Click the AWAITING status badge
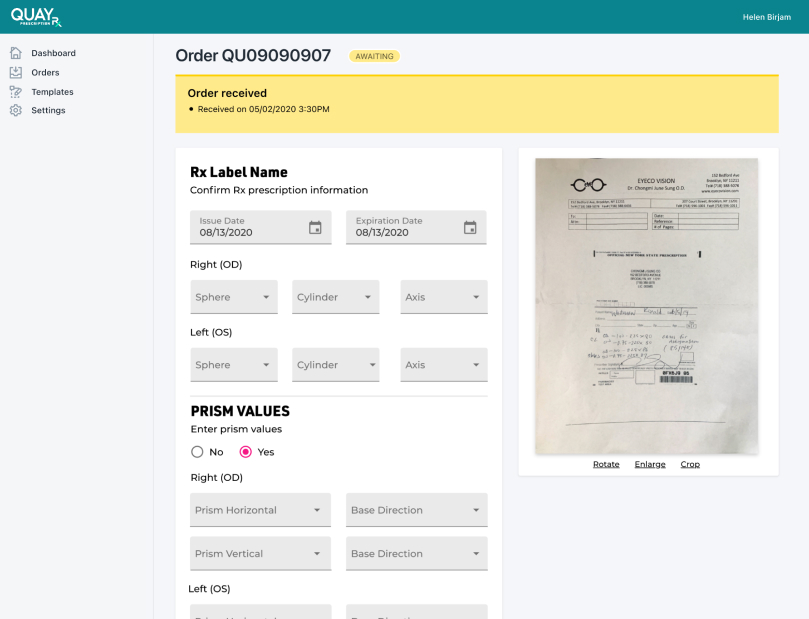809x619 pixels. (374, 56)
